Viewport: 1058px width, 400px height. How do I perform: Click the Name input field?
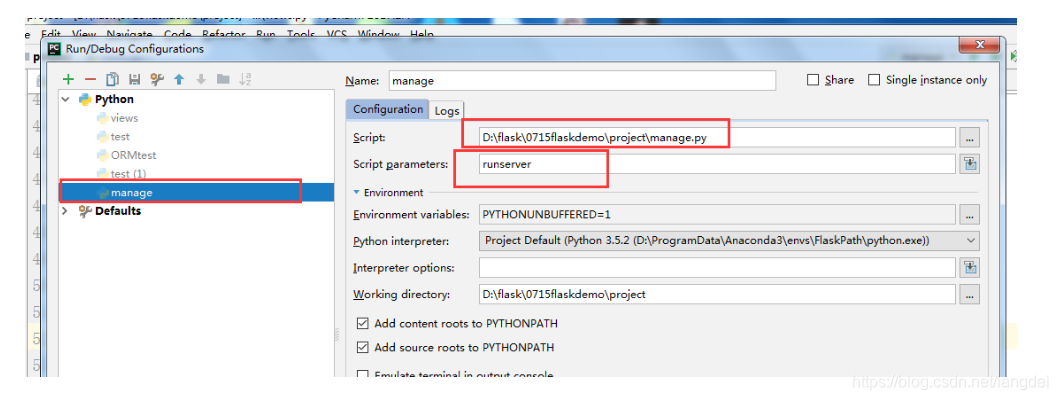582,81
